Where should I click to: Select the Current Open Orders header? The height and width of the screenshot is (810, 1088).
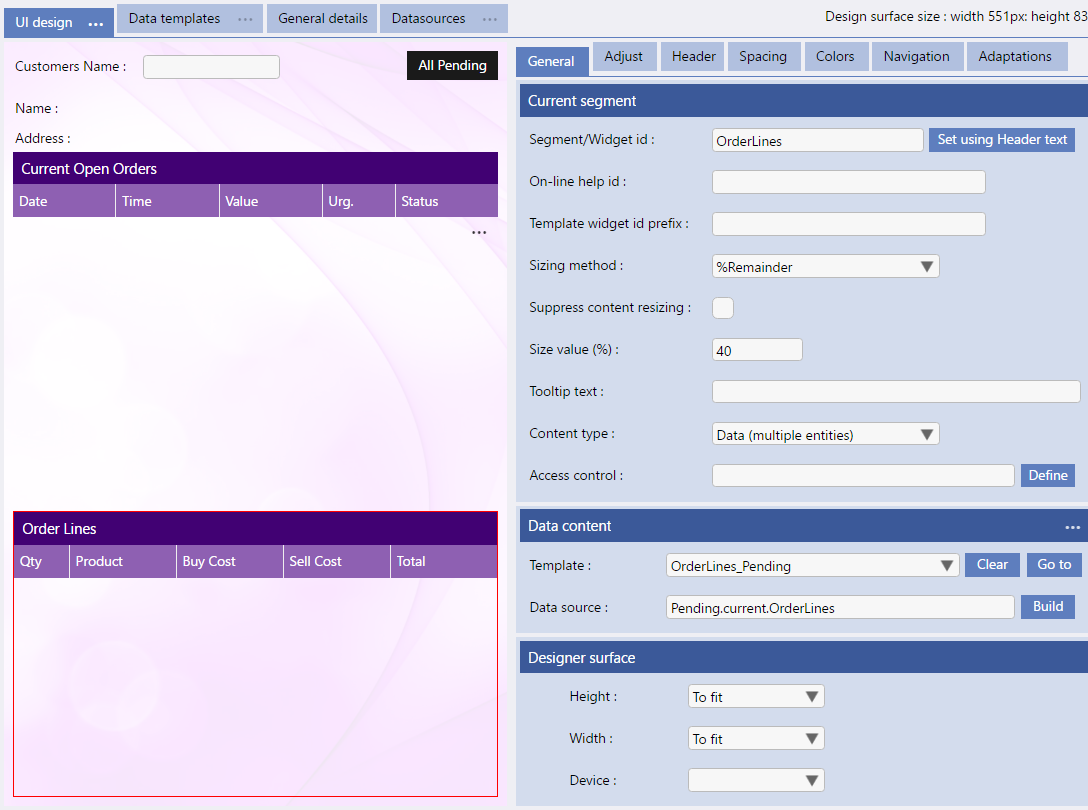tap(255, 169)
